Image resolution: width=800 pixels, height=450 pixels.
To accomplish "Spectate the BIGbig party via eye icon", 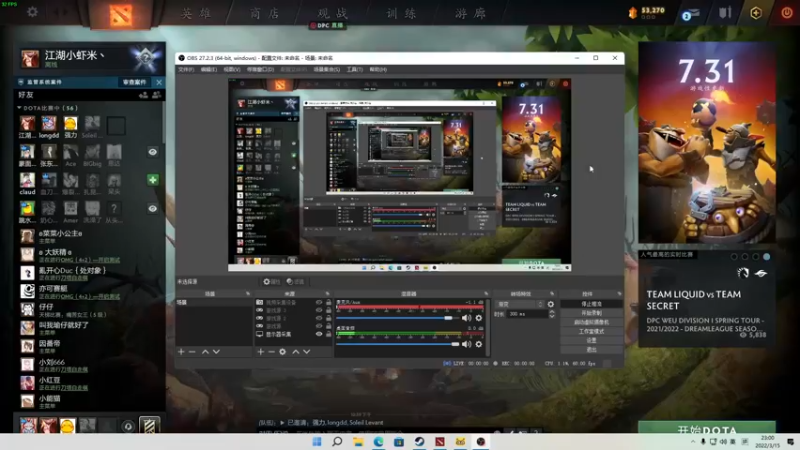I will [x=153, y=152].
